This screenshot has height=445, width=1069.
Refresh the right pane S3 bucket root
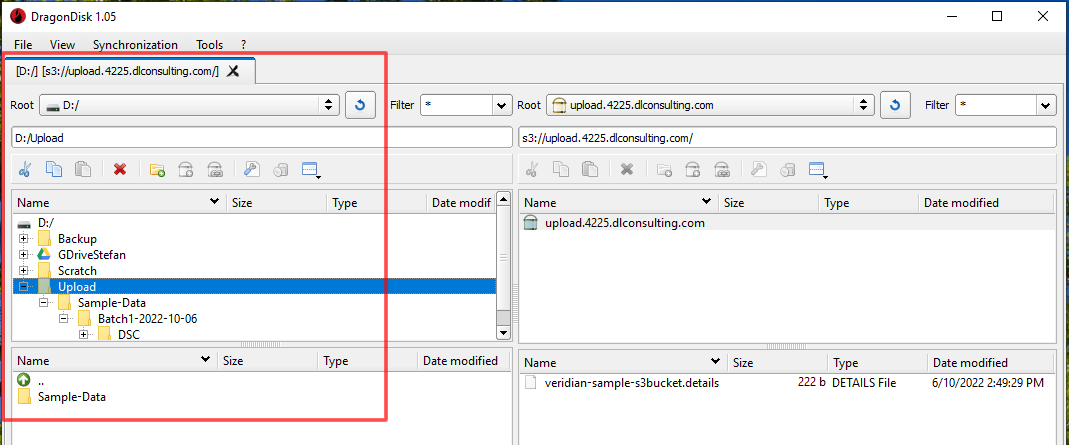[895, 105]
